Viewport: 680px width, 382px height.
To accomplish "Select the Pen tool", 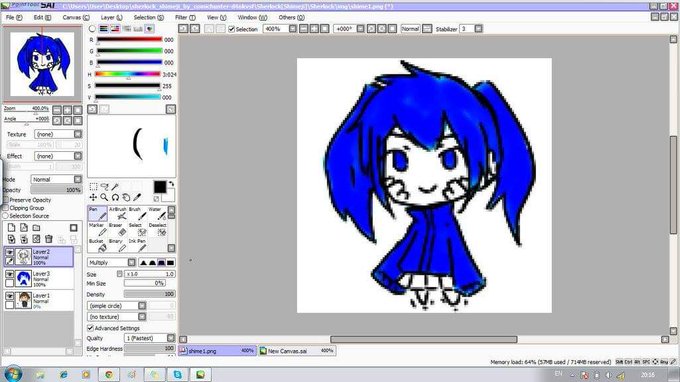I will click(x=98, y=214).
